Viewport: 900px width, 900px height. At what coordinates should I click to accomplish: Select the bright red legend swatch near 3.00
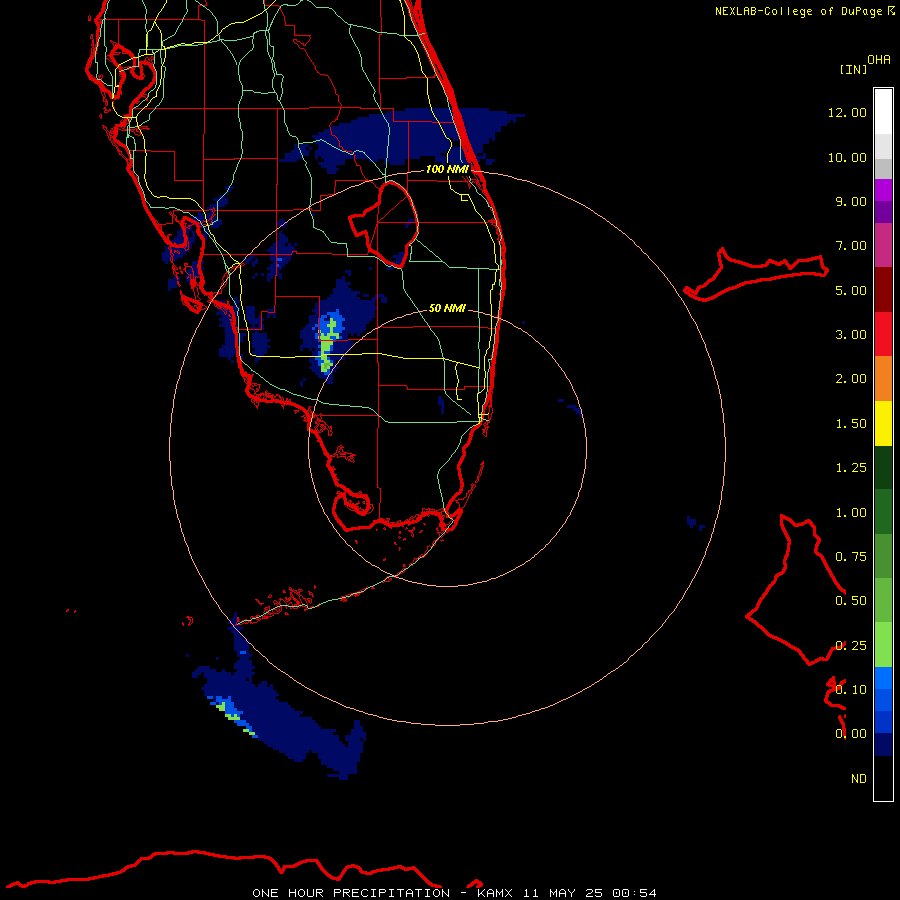(883, 334)
